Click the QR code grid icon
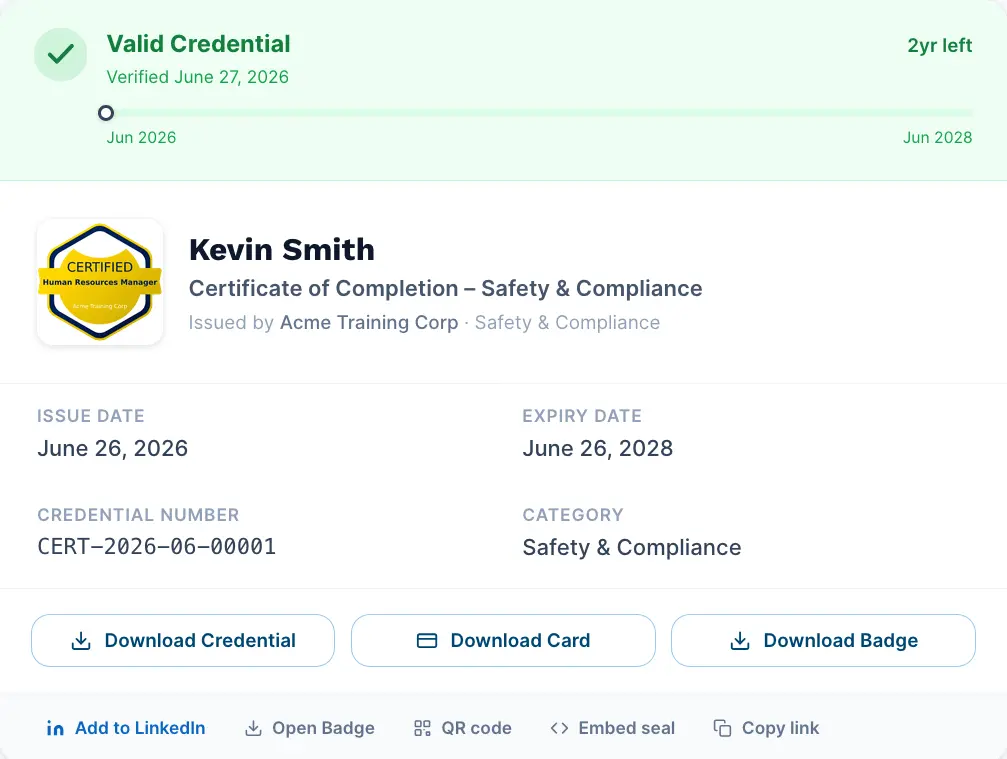This screenshot has height=759, width=1007. (423, 728)
